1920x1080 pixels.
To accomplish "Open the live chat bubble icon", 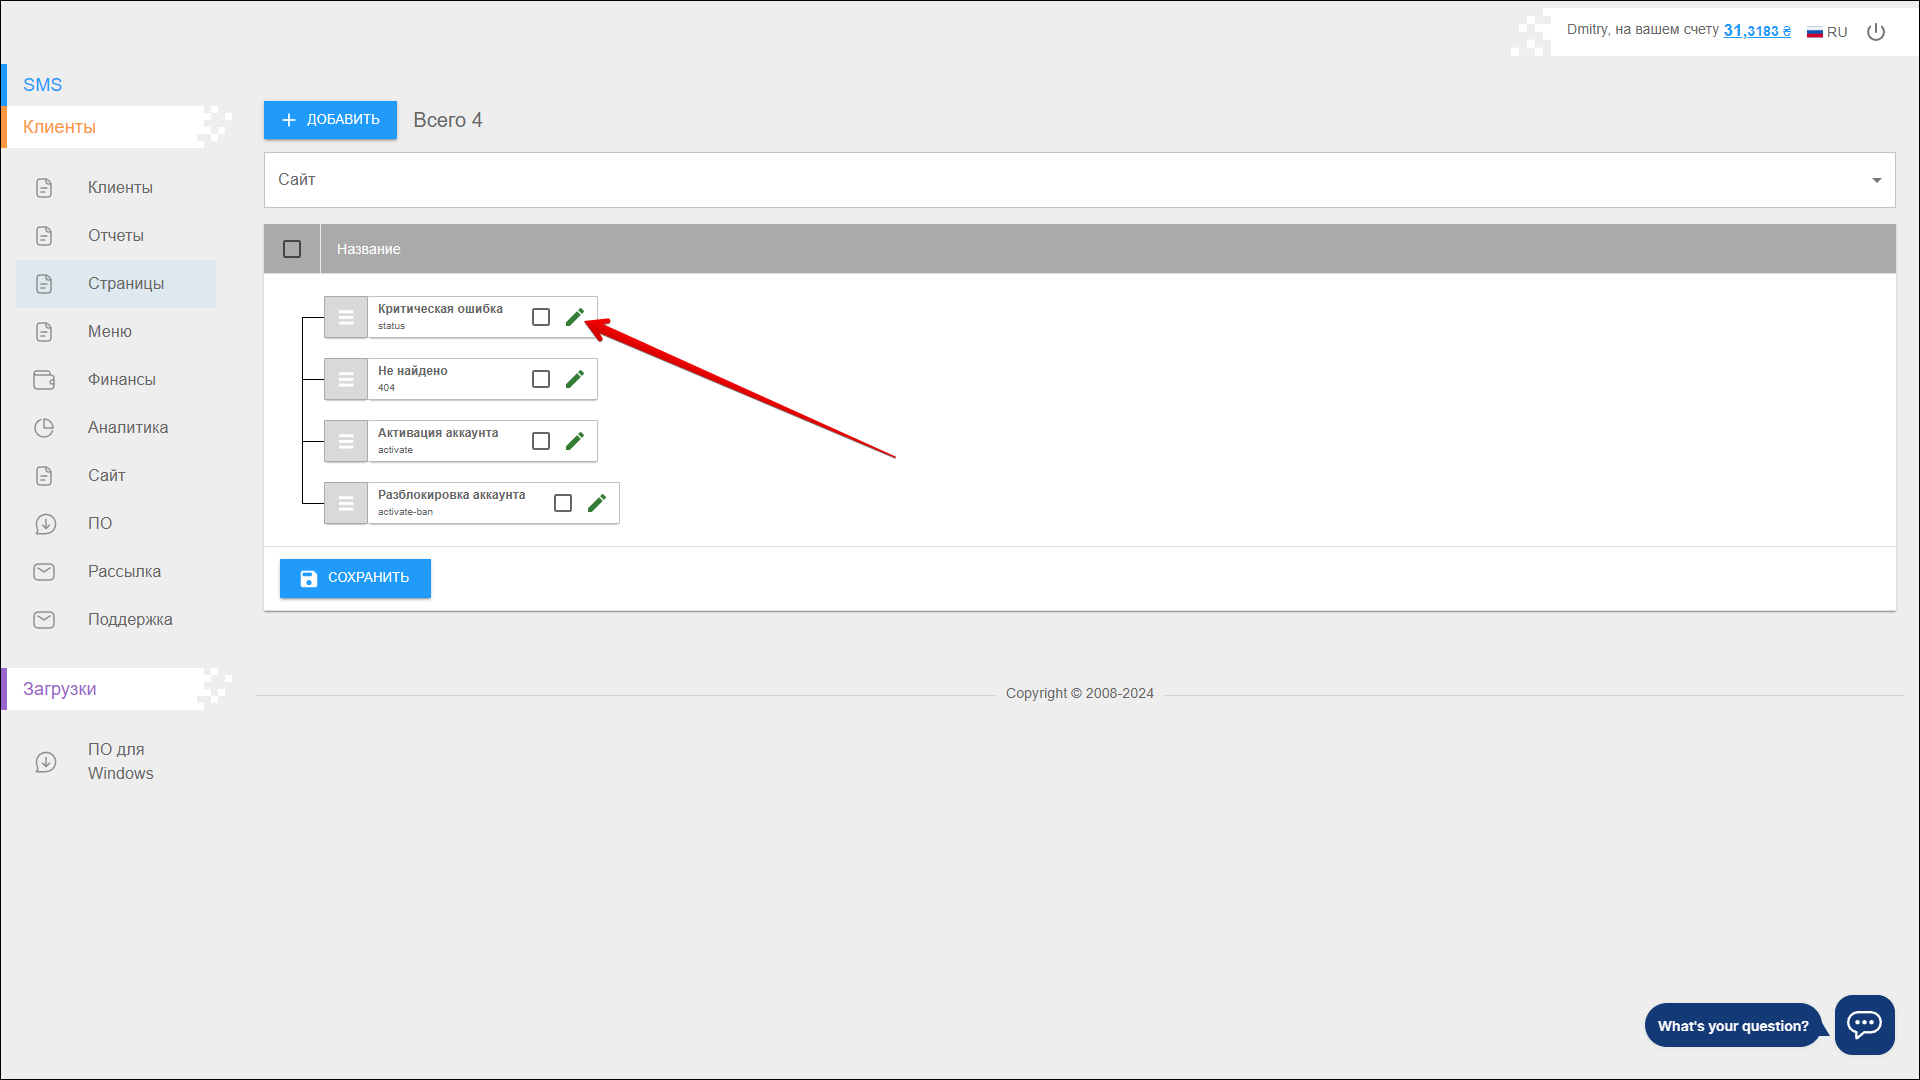I will [x=1864, y=1024].
